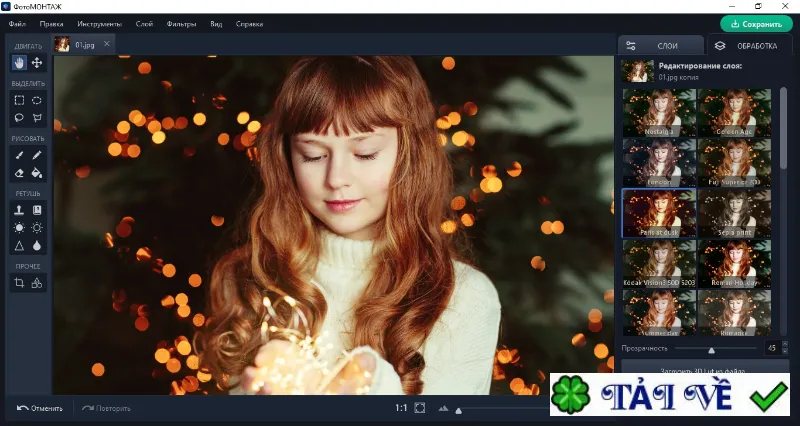Apply the Roman Holiday preset
Viewport: 800px width, 426px height.
[735, 264]
